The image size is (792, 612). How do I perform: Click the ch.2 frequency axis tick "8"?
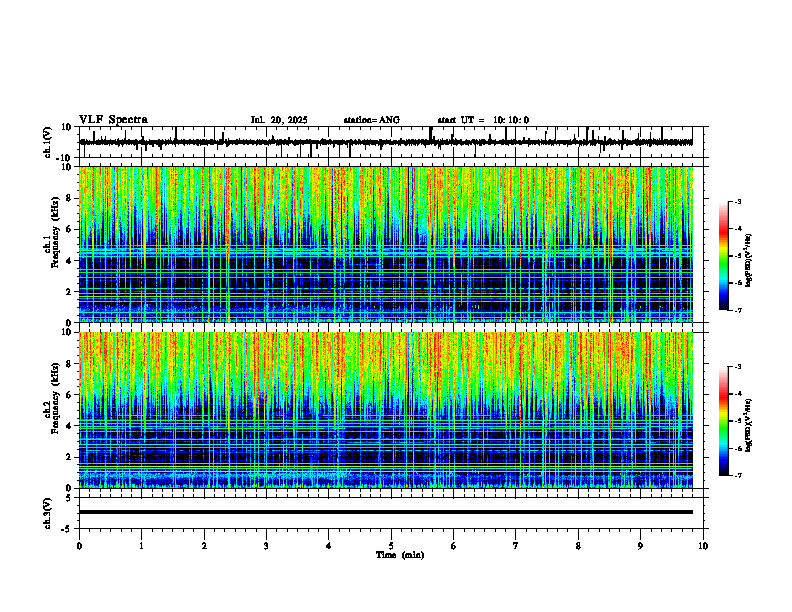(70, 364)
